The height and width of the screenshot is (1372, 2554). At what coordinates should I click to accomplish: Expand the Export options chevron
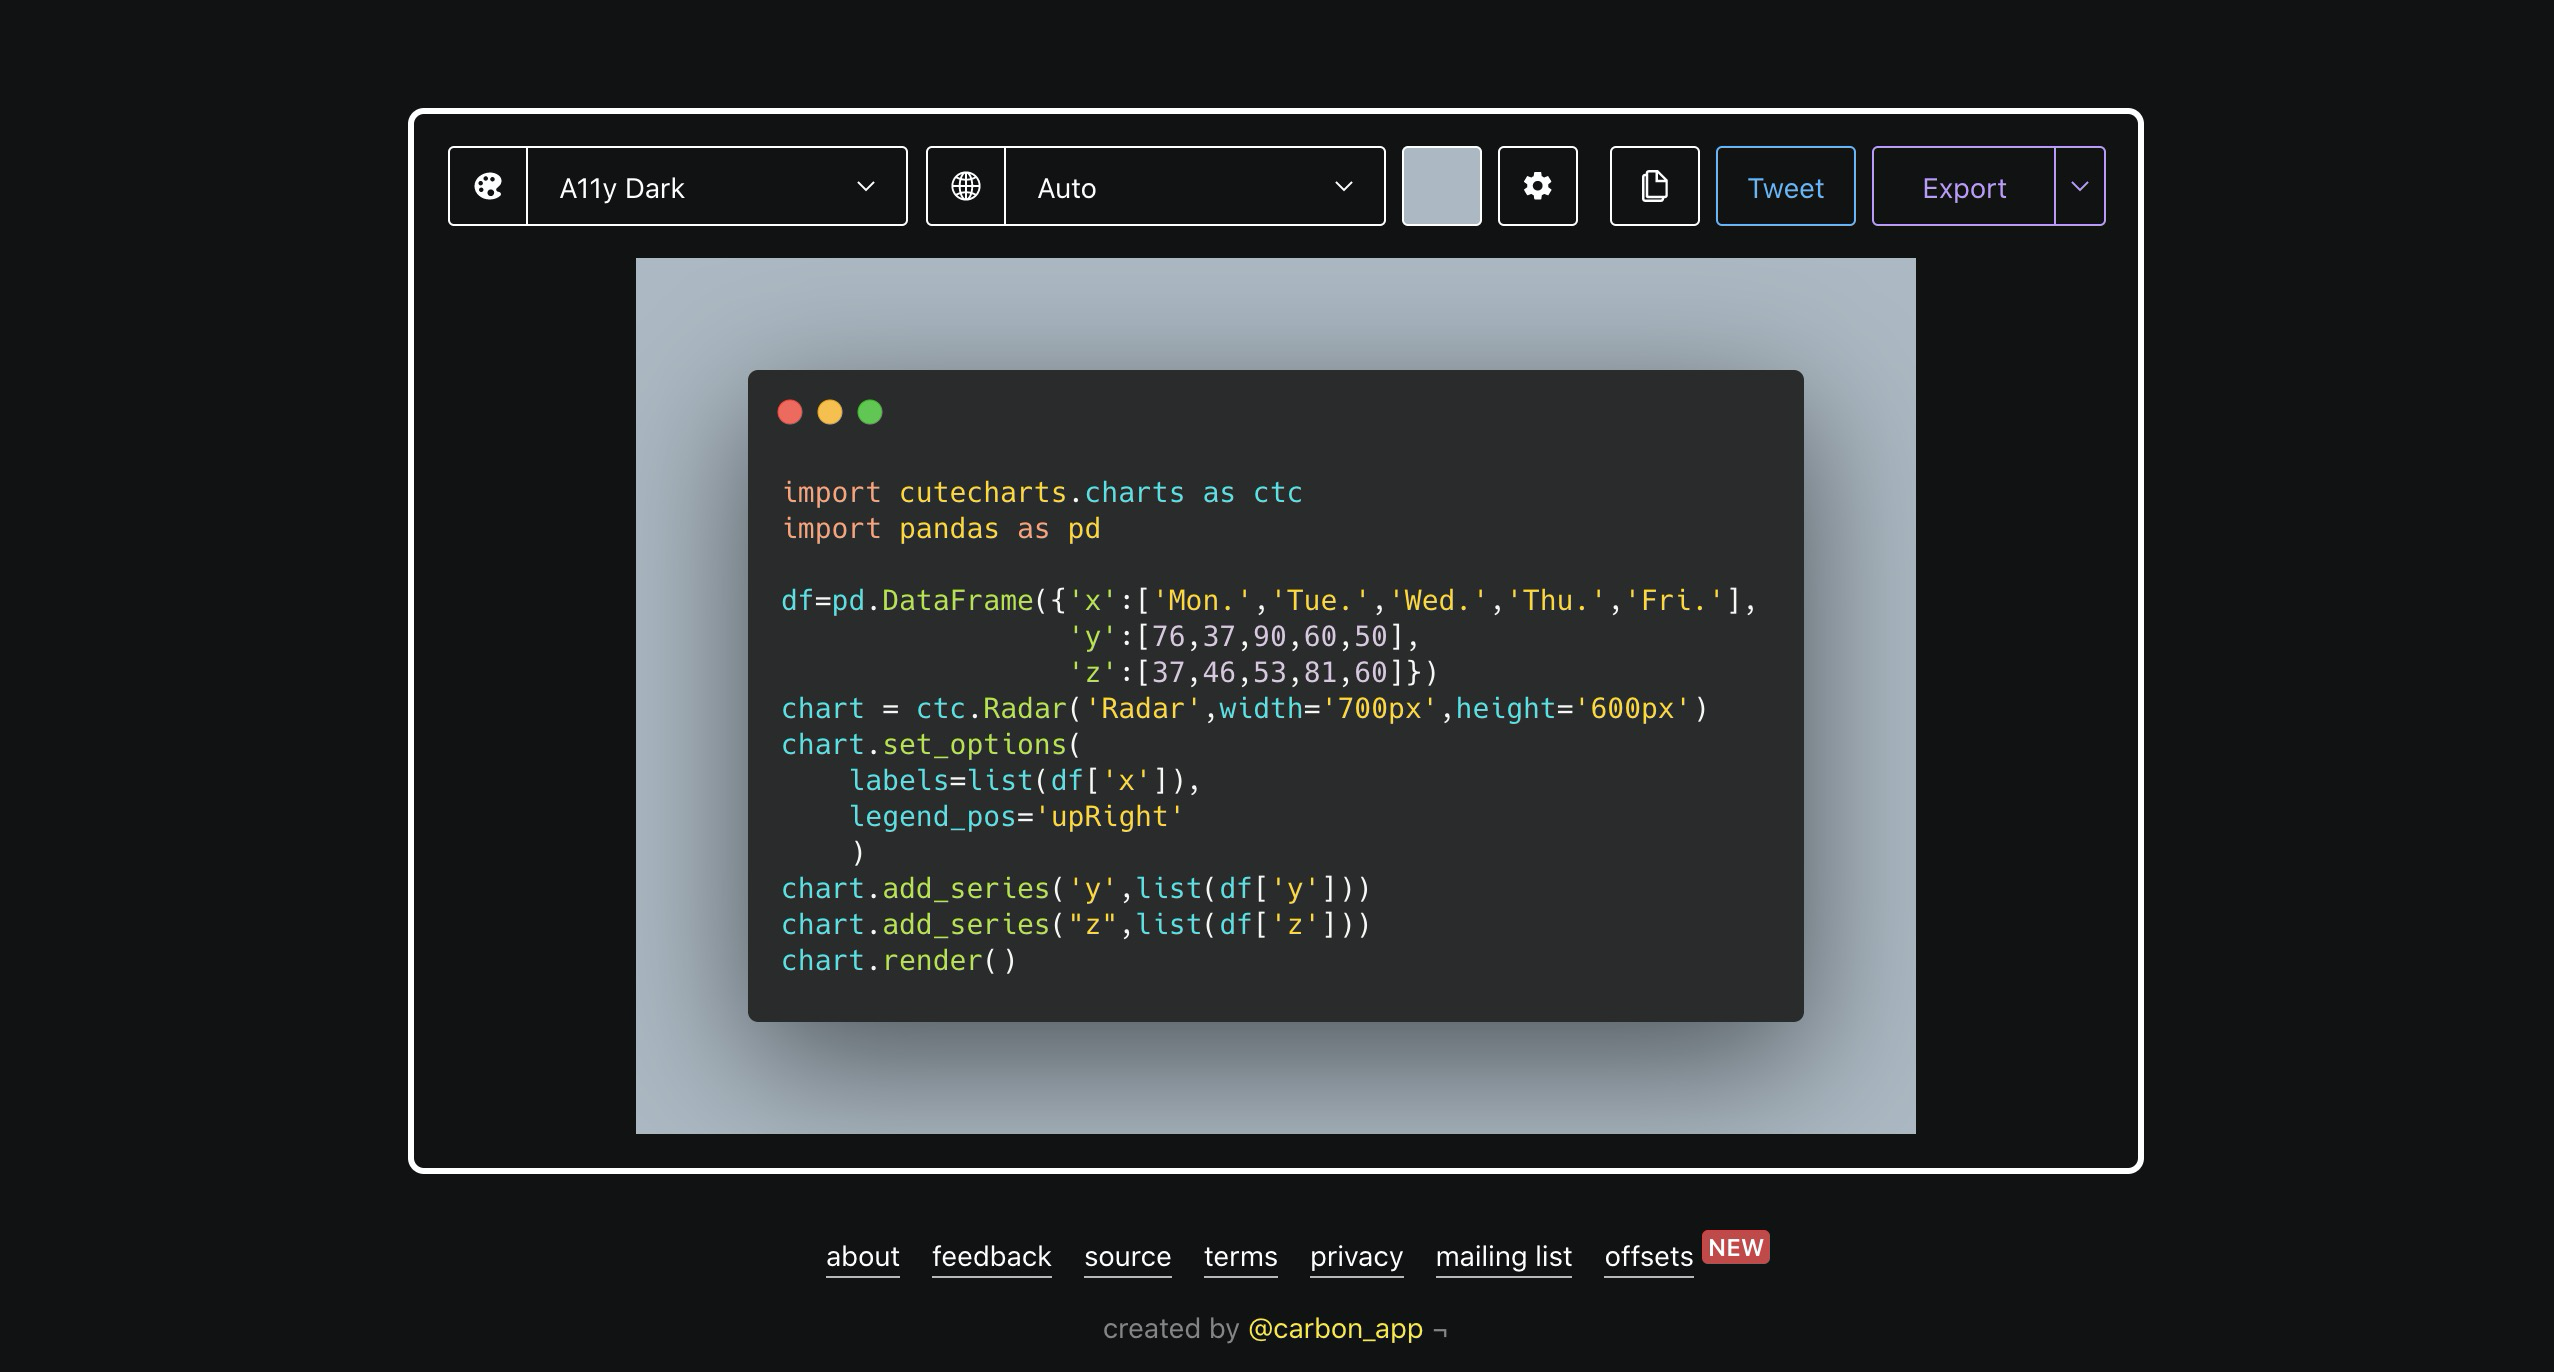point(2080,187)
